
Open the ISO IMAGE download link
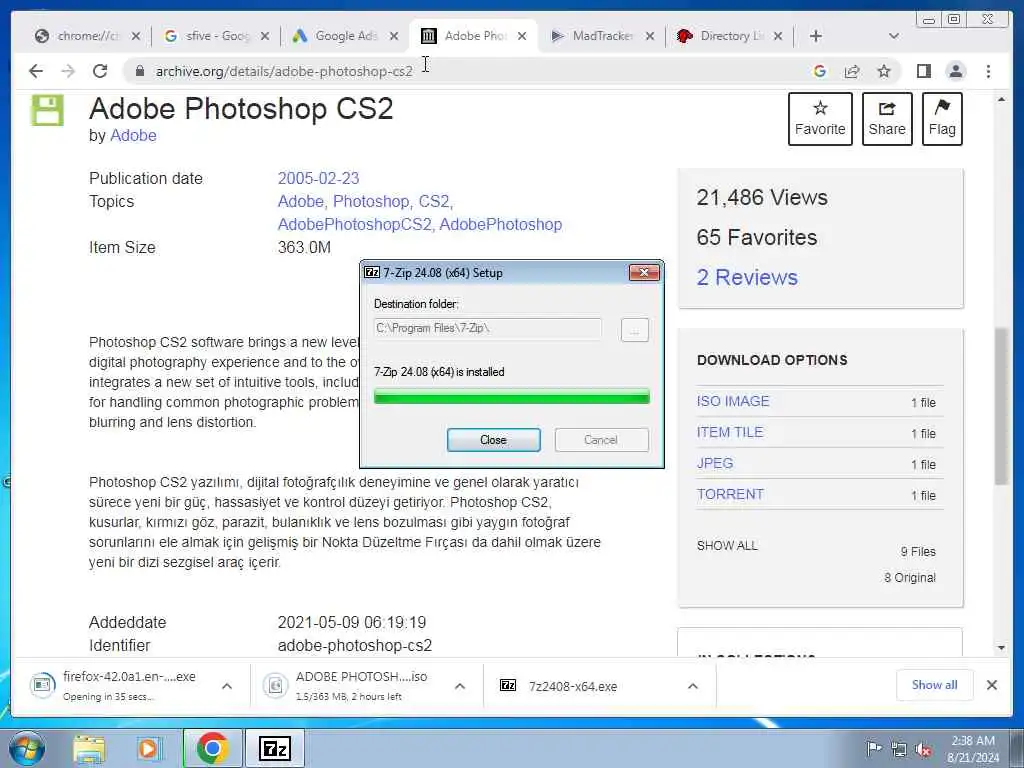(733, 401)
